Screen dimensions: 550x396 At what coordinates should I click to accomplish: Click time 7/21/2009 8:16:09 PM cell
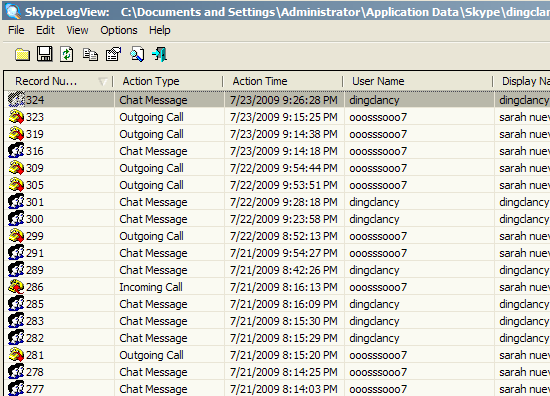[x=284, y=304]
